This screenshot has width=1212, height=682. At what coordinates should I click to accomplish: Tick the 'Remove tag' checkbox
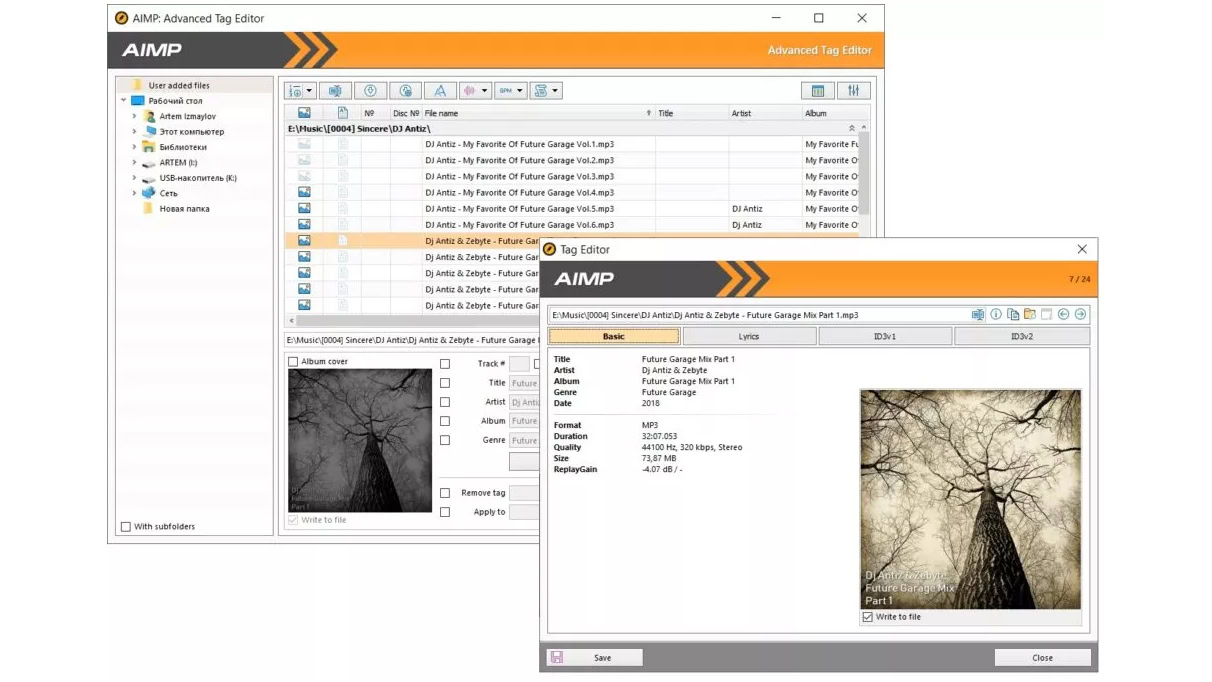[445, 493]
